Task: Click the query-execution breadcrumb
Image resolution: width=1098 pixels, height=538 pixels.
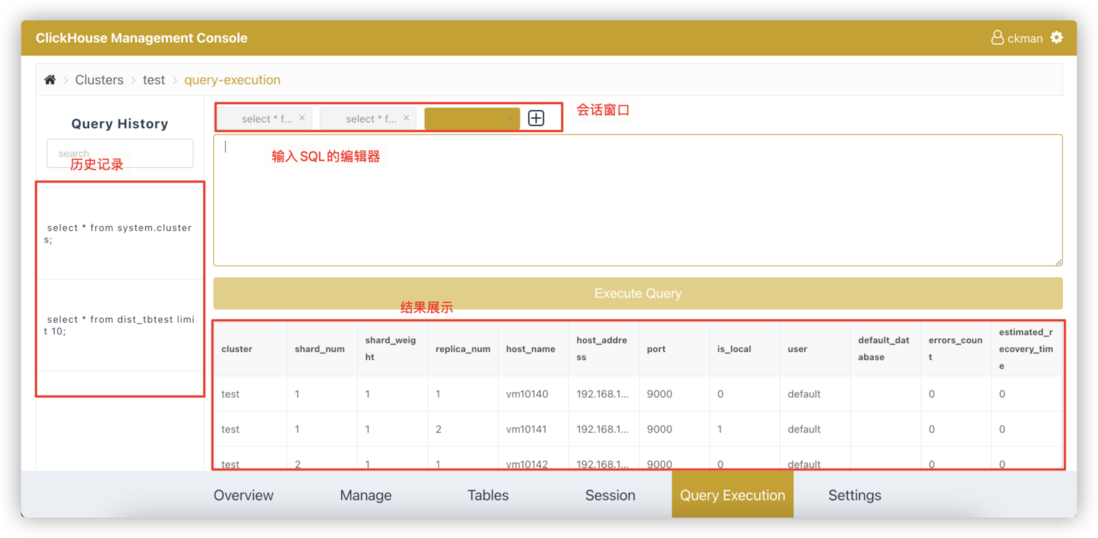Action: (232, 80)
